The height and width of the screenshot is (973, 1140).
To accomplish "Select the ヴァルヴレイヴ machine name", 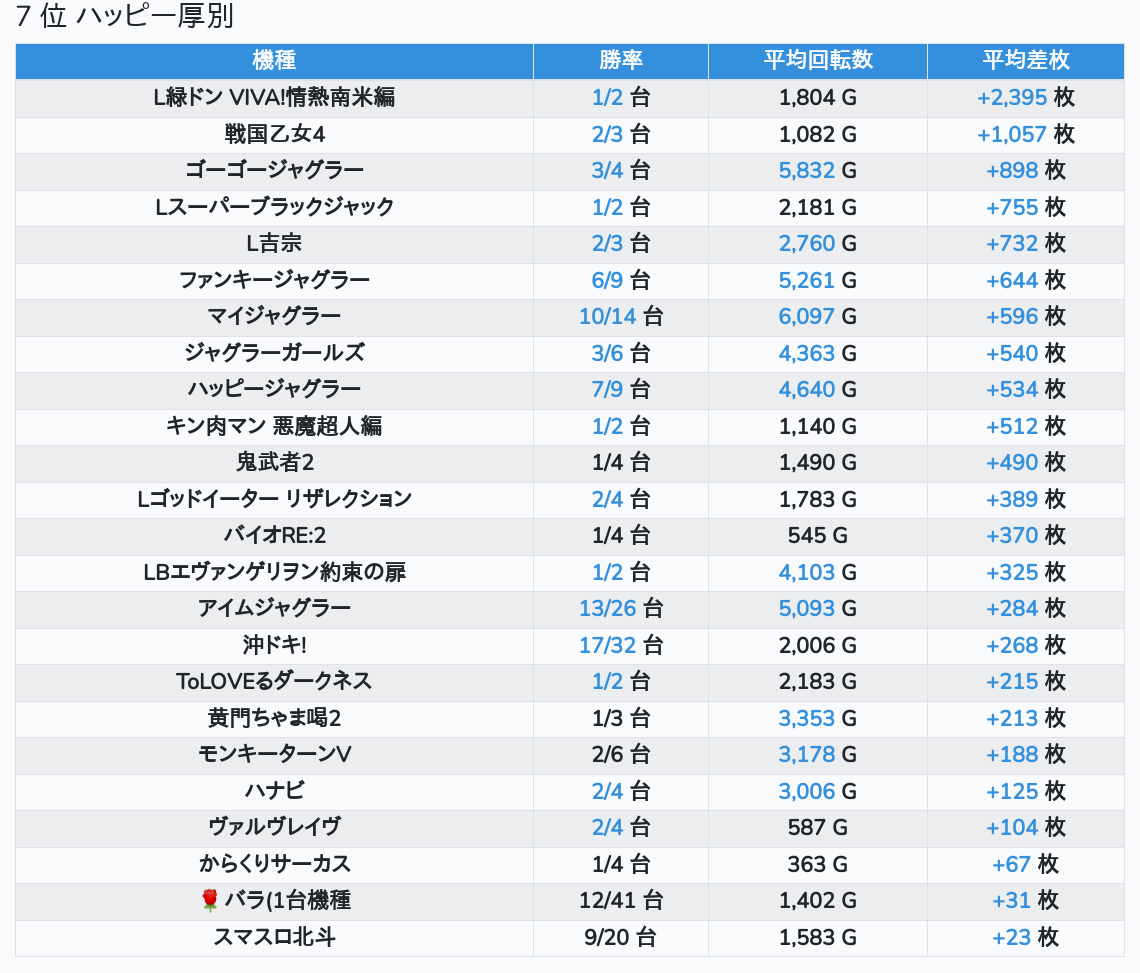I will pyautogui.click(x=274, y=828).
